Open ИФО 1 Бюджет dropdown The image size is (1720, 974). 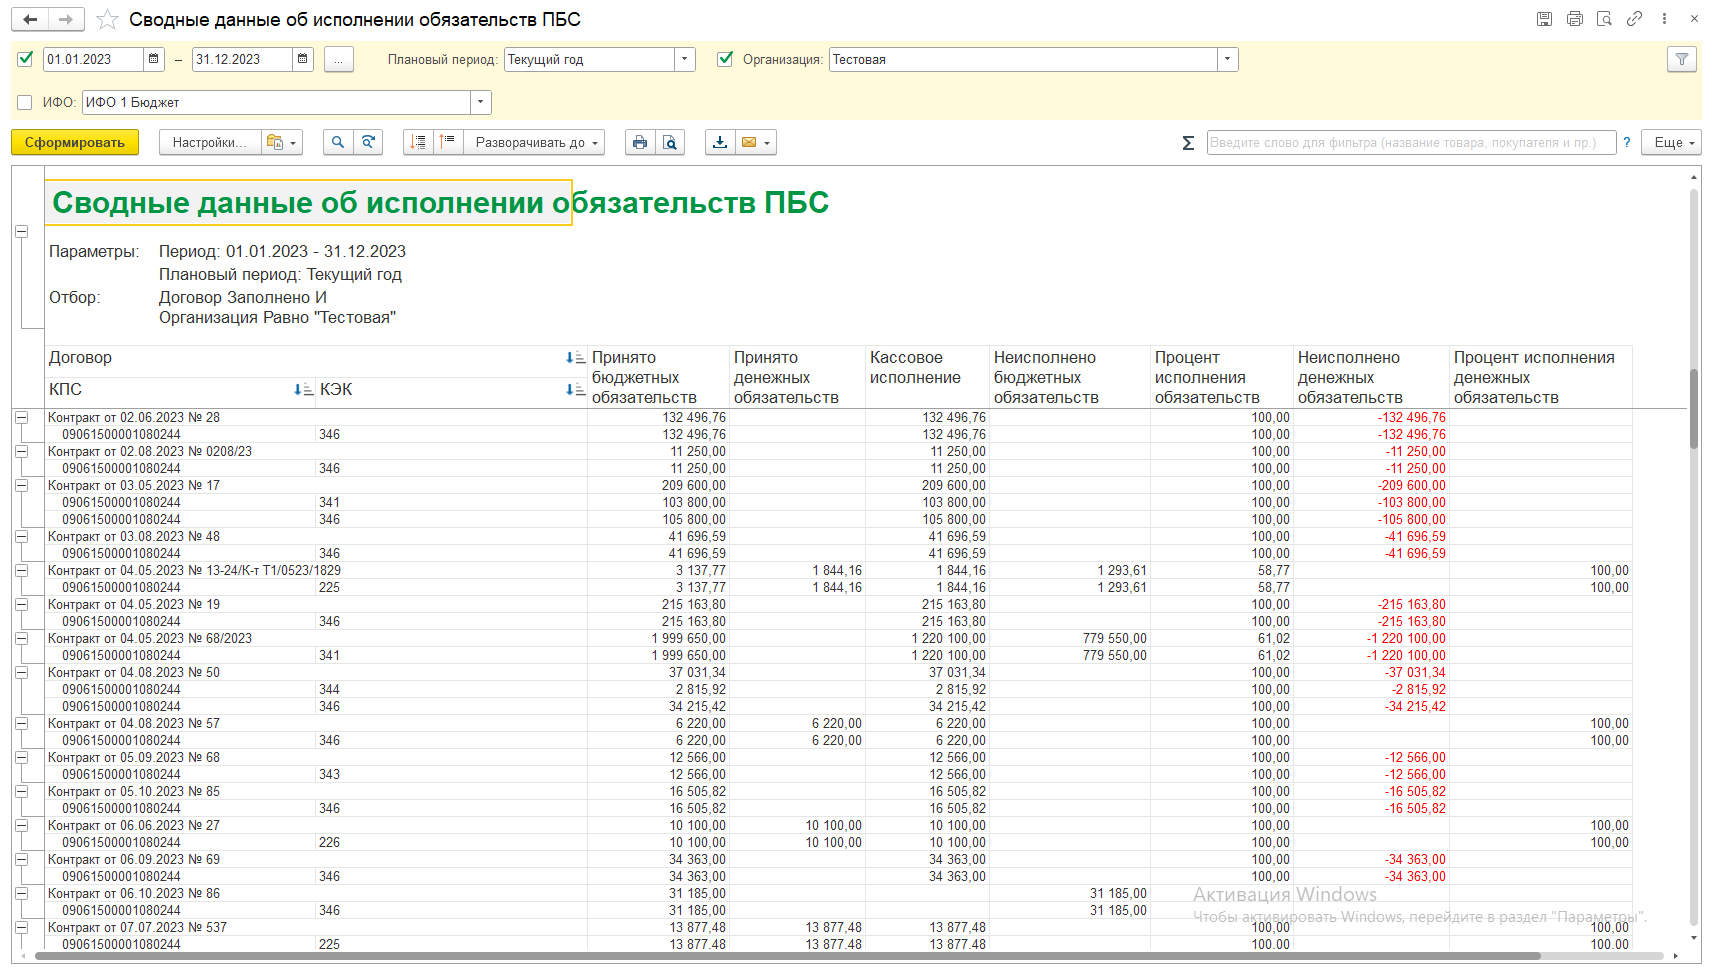pos(481,102)
